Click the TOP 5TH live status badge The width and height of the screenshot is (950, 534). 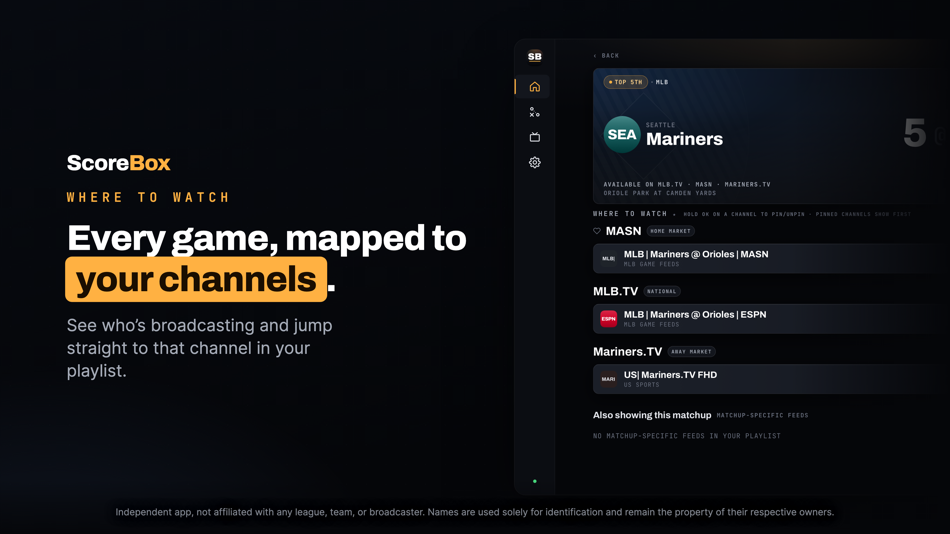625,82
